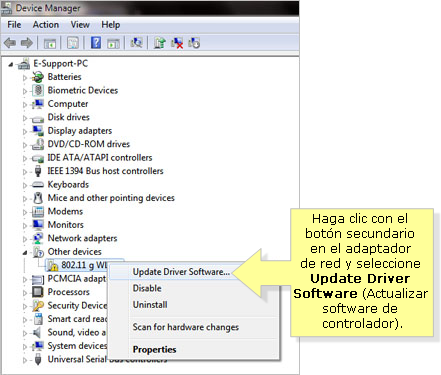Expand the PCMCIA adapters node arrow
Image resolution: width=441 pixels, height=375 pixels.
coord(25,279)
